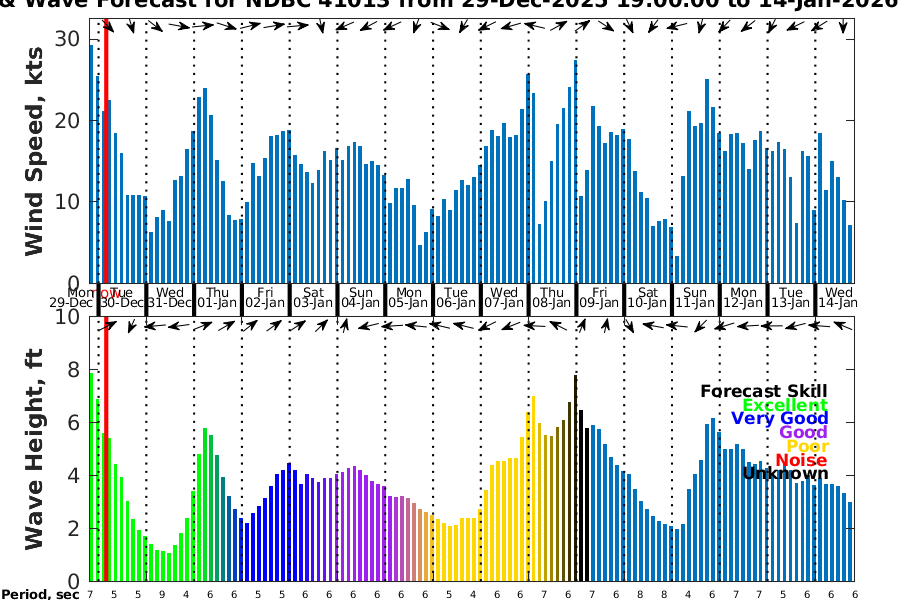Click the "Period, sec" row label
Screen dimensions: 900x600
click(41, 595)
